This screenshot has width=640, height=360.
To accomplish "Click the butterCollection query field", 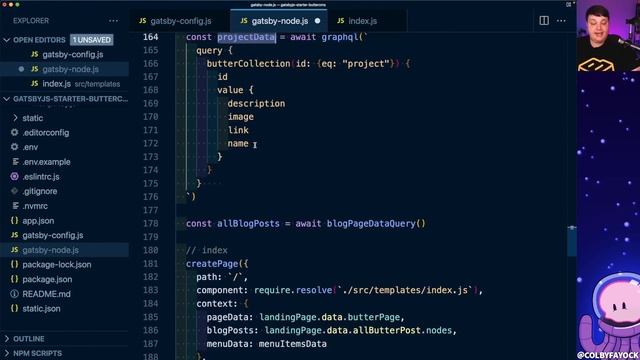I will [248, 64].
